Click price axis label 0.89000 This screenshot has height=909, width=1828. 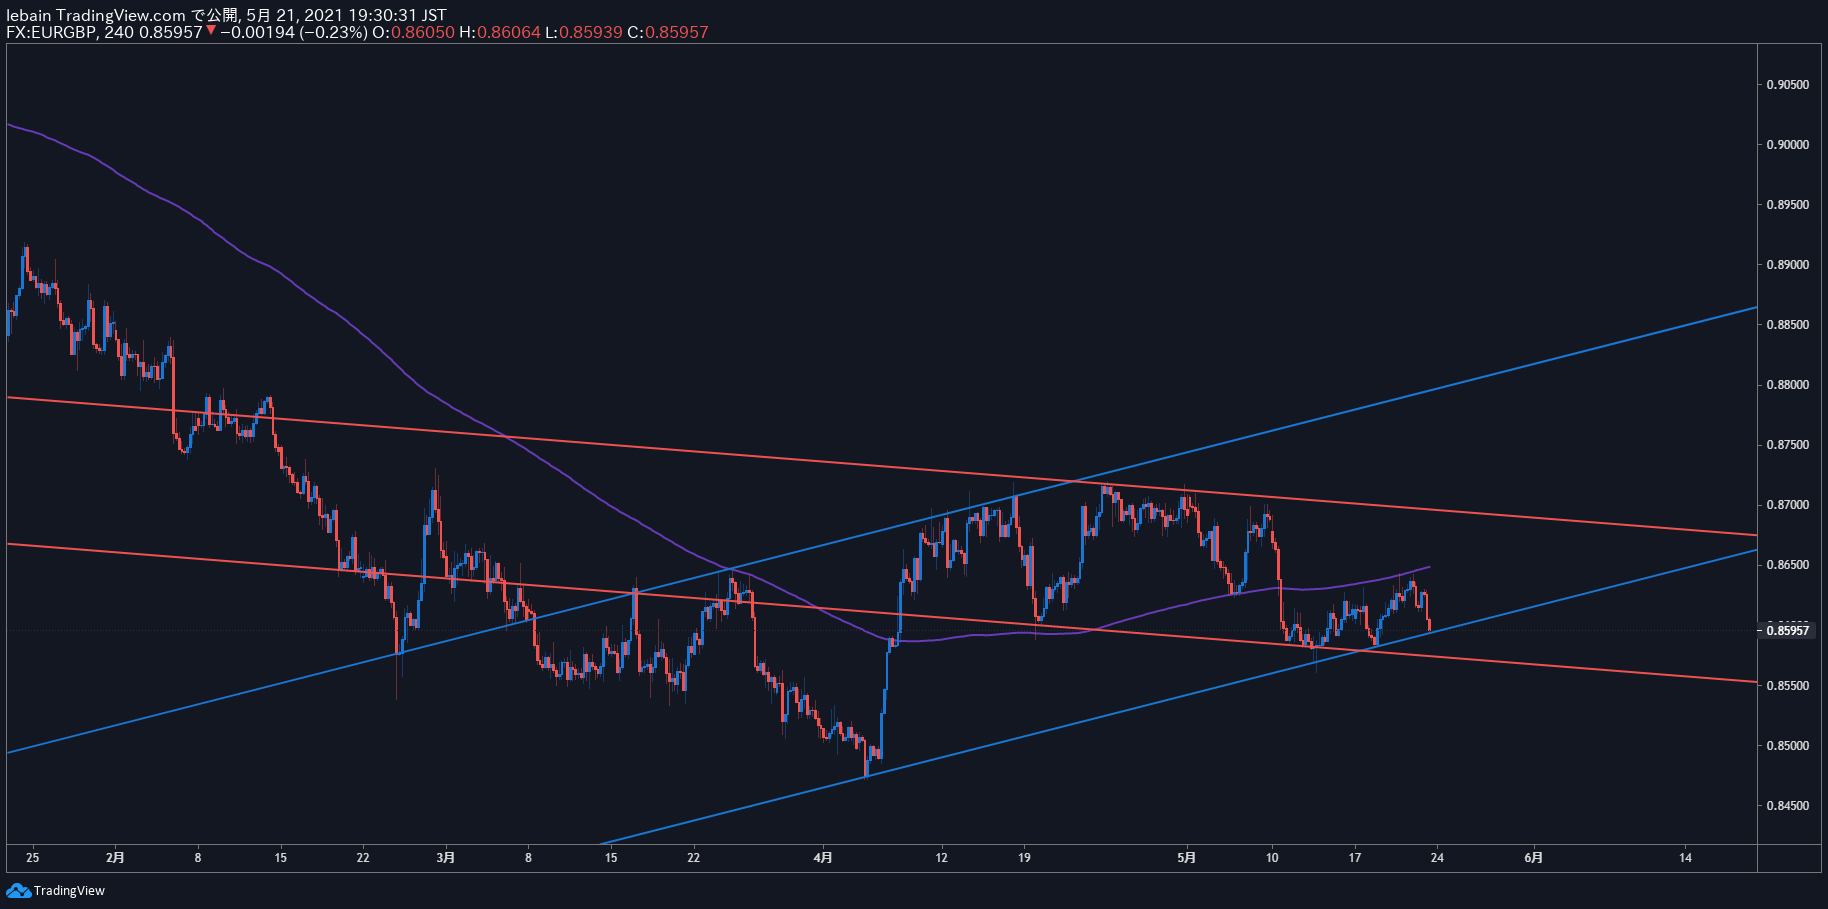(x=1787, y=265)
